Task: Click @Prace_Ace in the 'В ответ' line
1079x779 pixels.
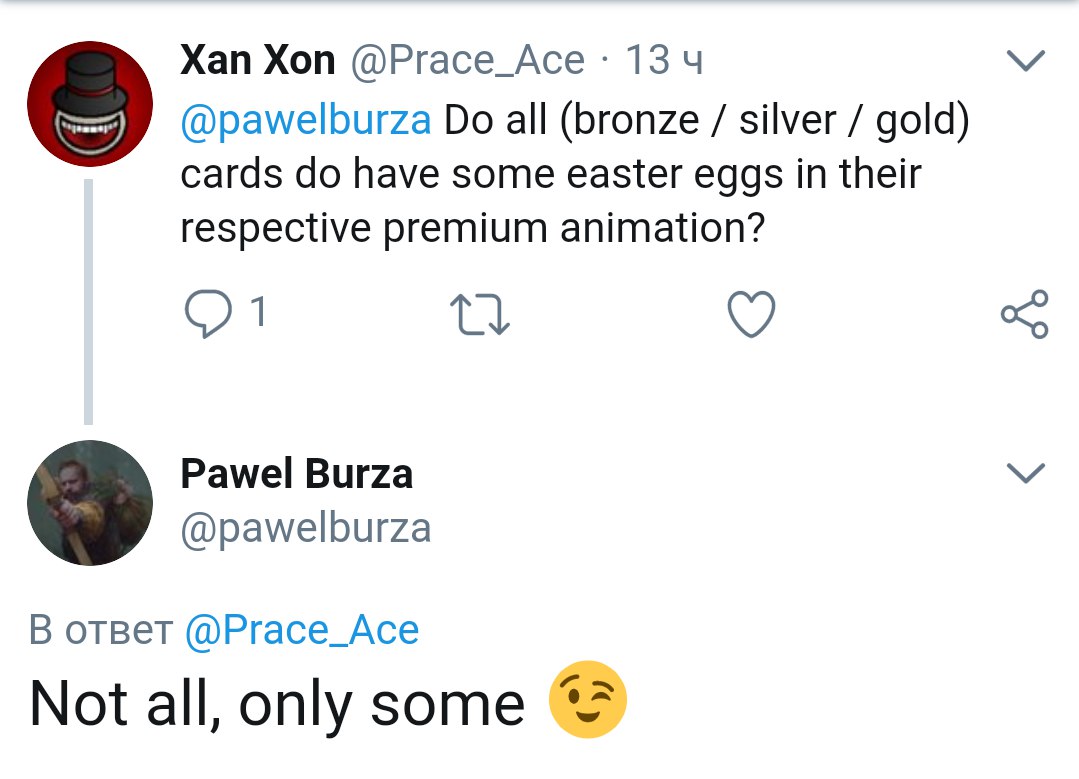Action: pos(302,631)
